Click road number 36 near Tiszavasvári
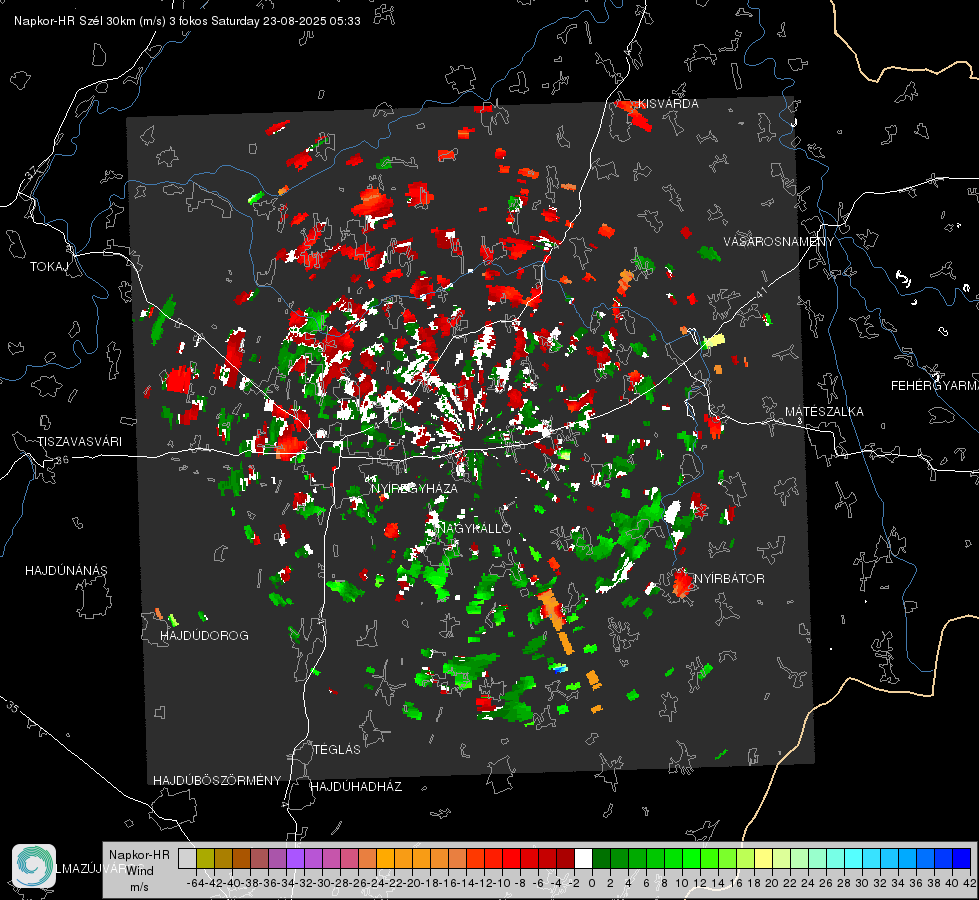The width and height of the screenshot is (979, 900). [62, 460]
